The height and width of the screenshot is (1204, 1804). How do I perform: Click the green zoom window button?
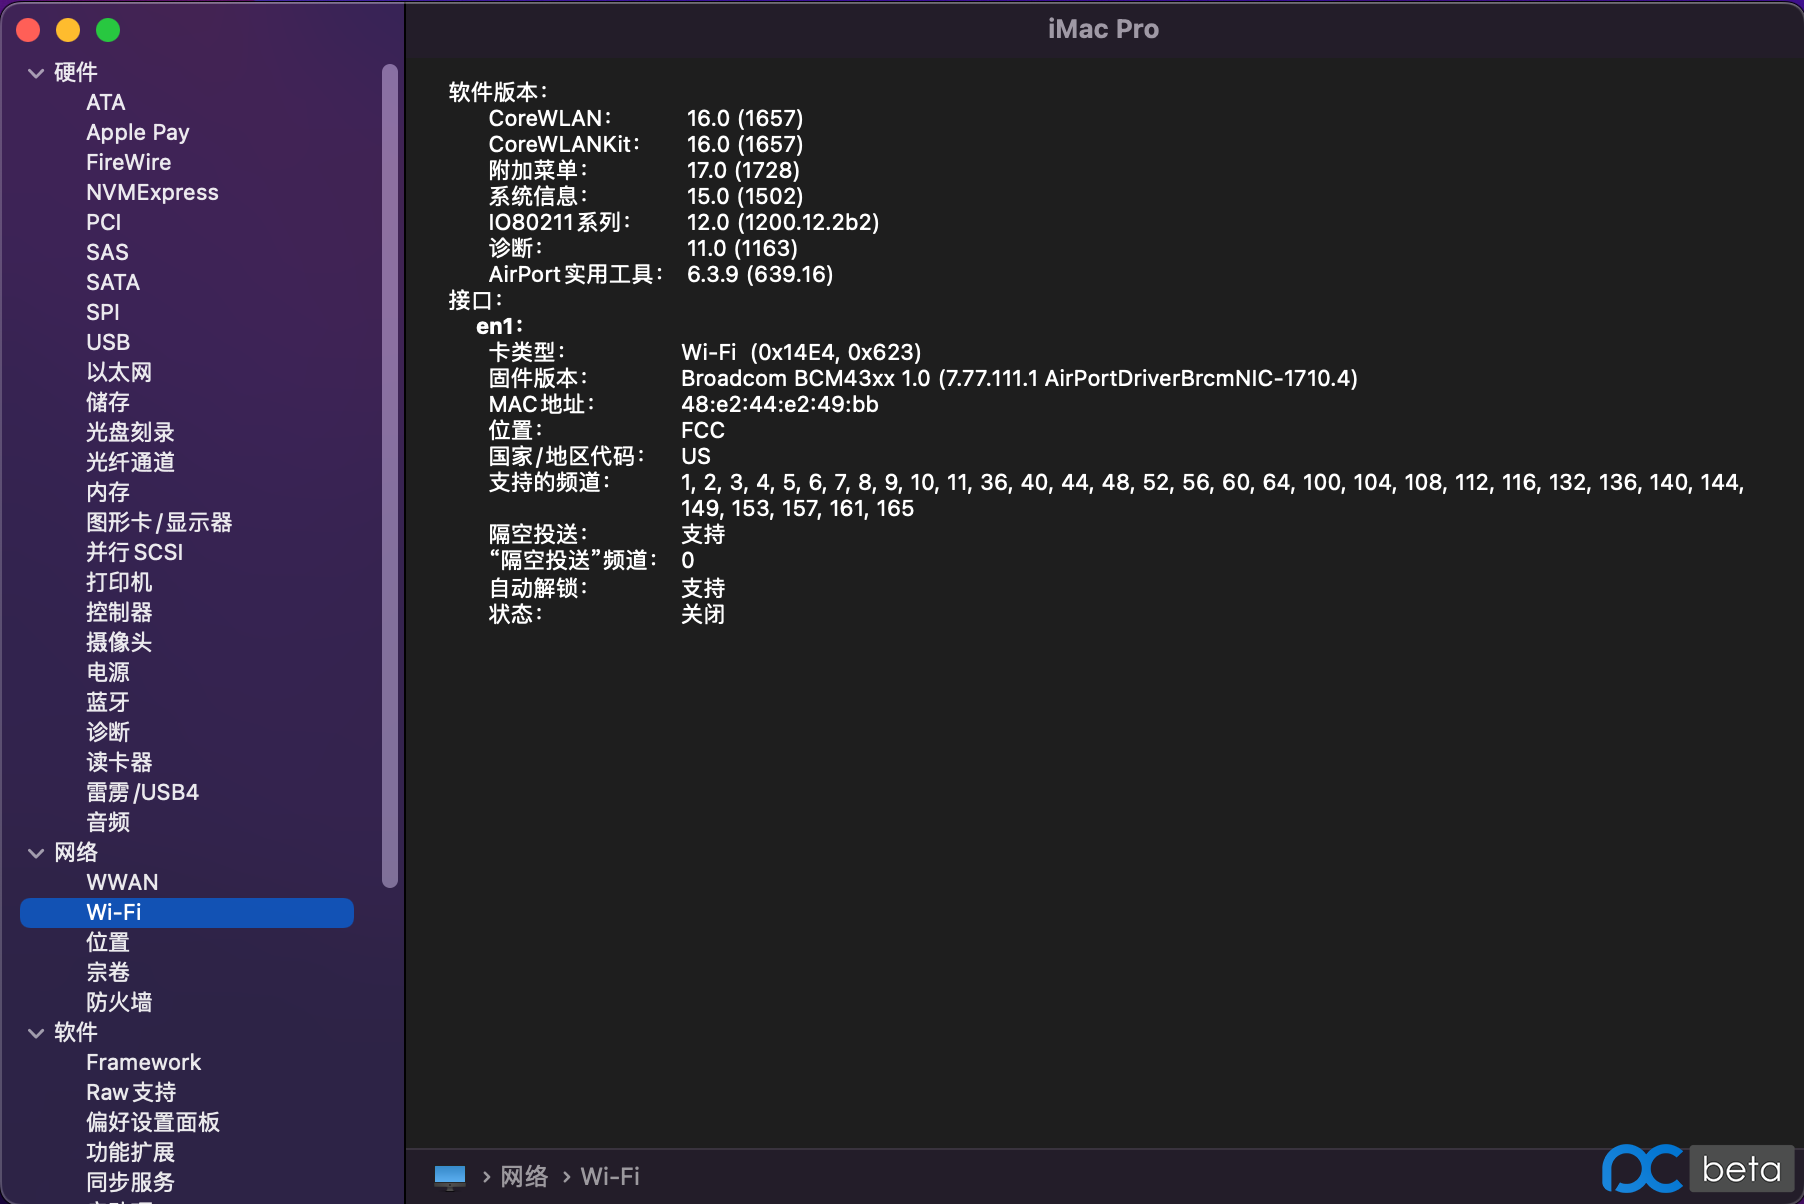point(108,30)
